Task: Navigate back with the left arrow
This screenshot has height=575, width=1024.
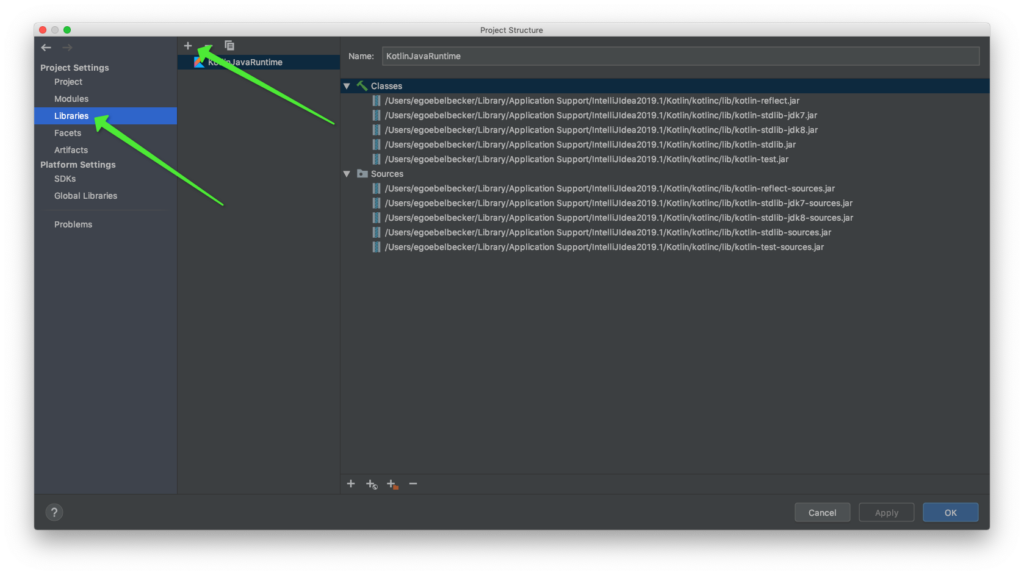Action: pyautogui.click(x=46, y=47)
